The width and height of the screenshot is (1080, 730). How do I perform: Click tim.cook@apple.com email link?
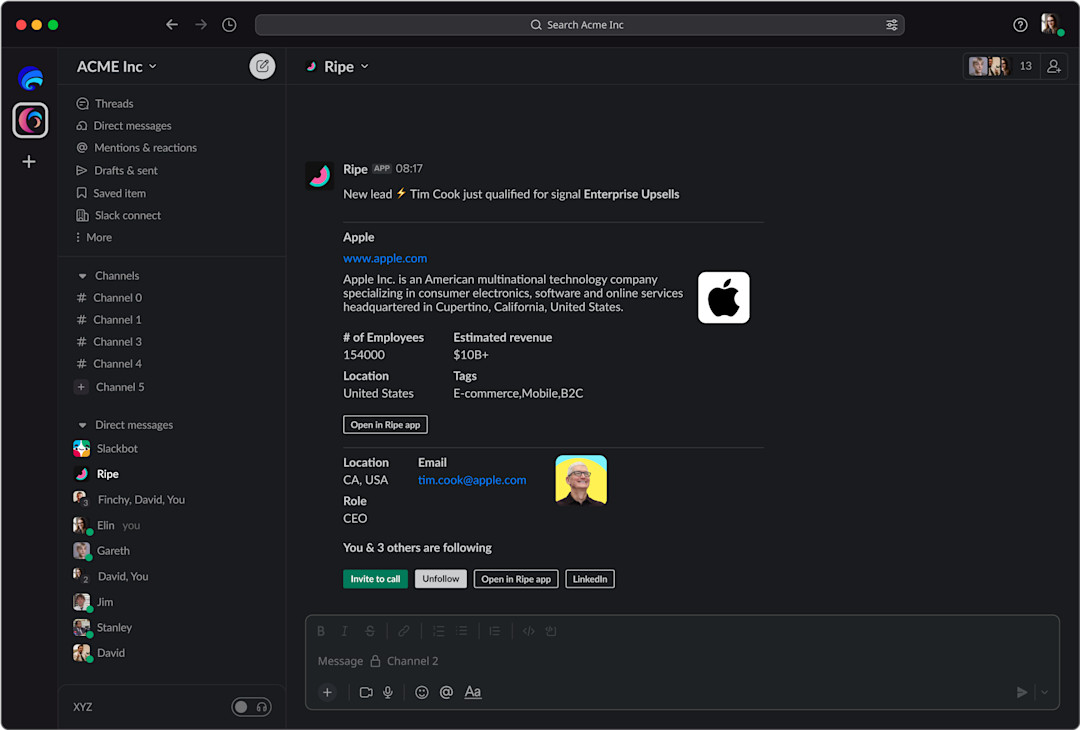point(472,480)
